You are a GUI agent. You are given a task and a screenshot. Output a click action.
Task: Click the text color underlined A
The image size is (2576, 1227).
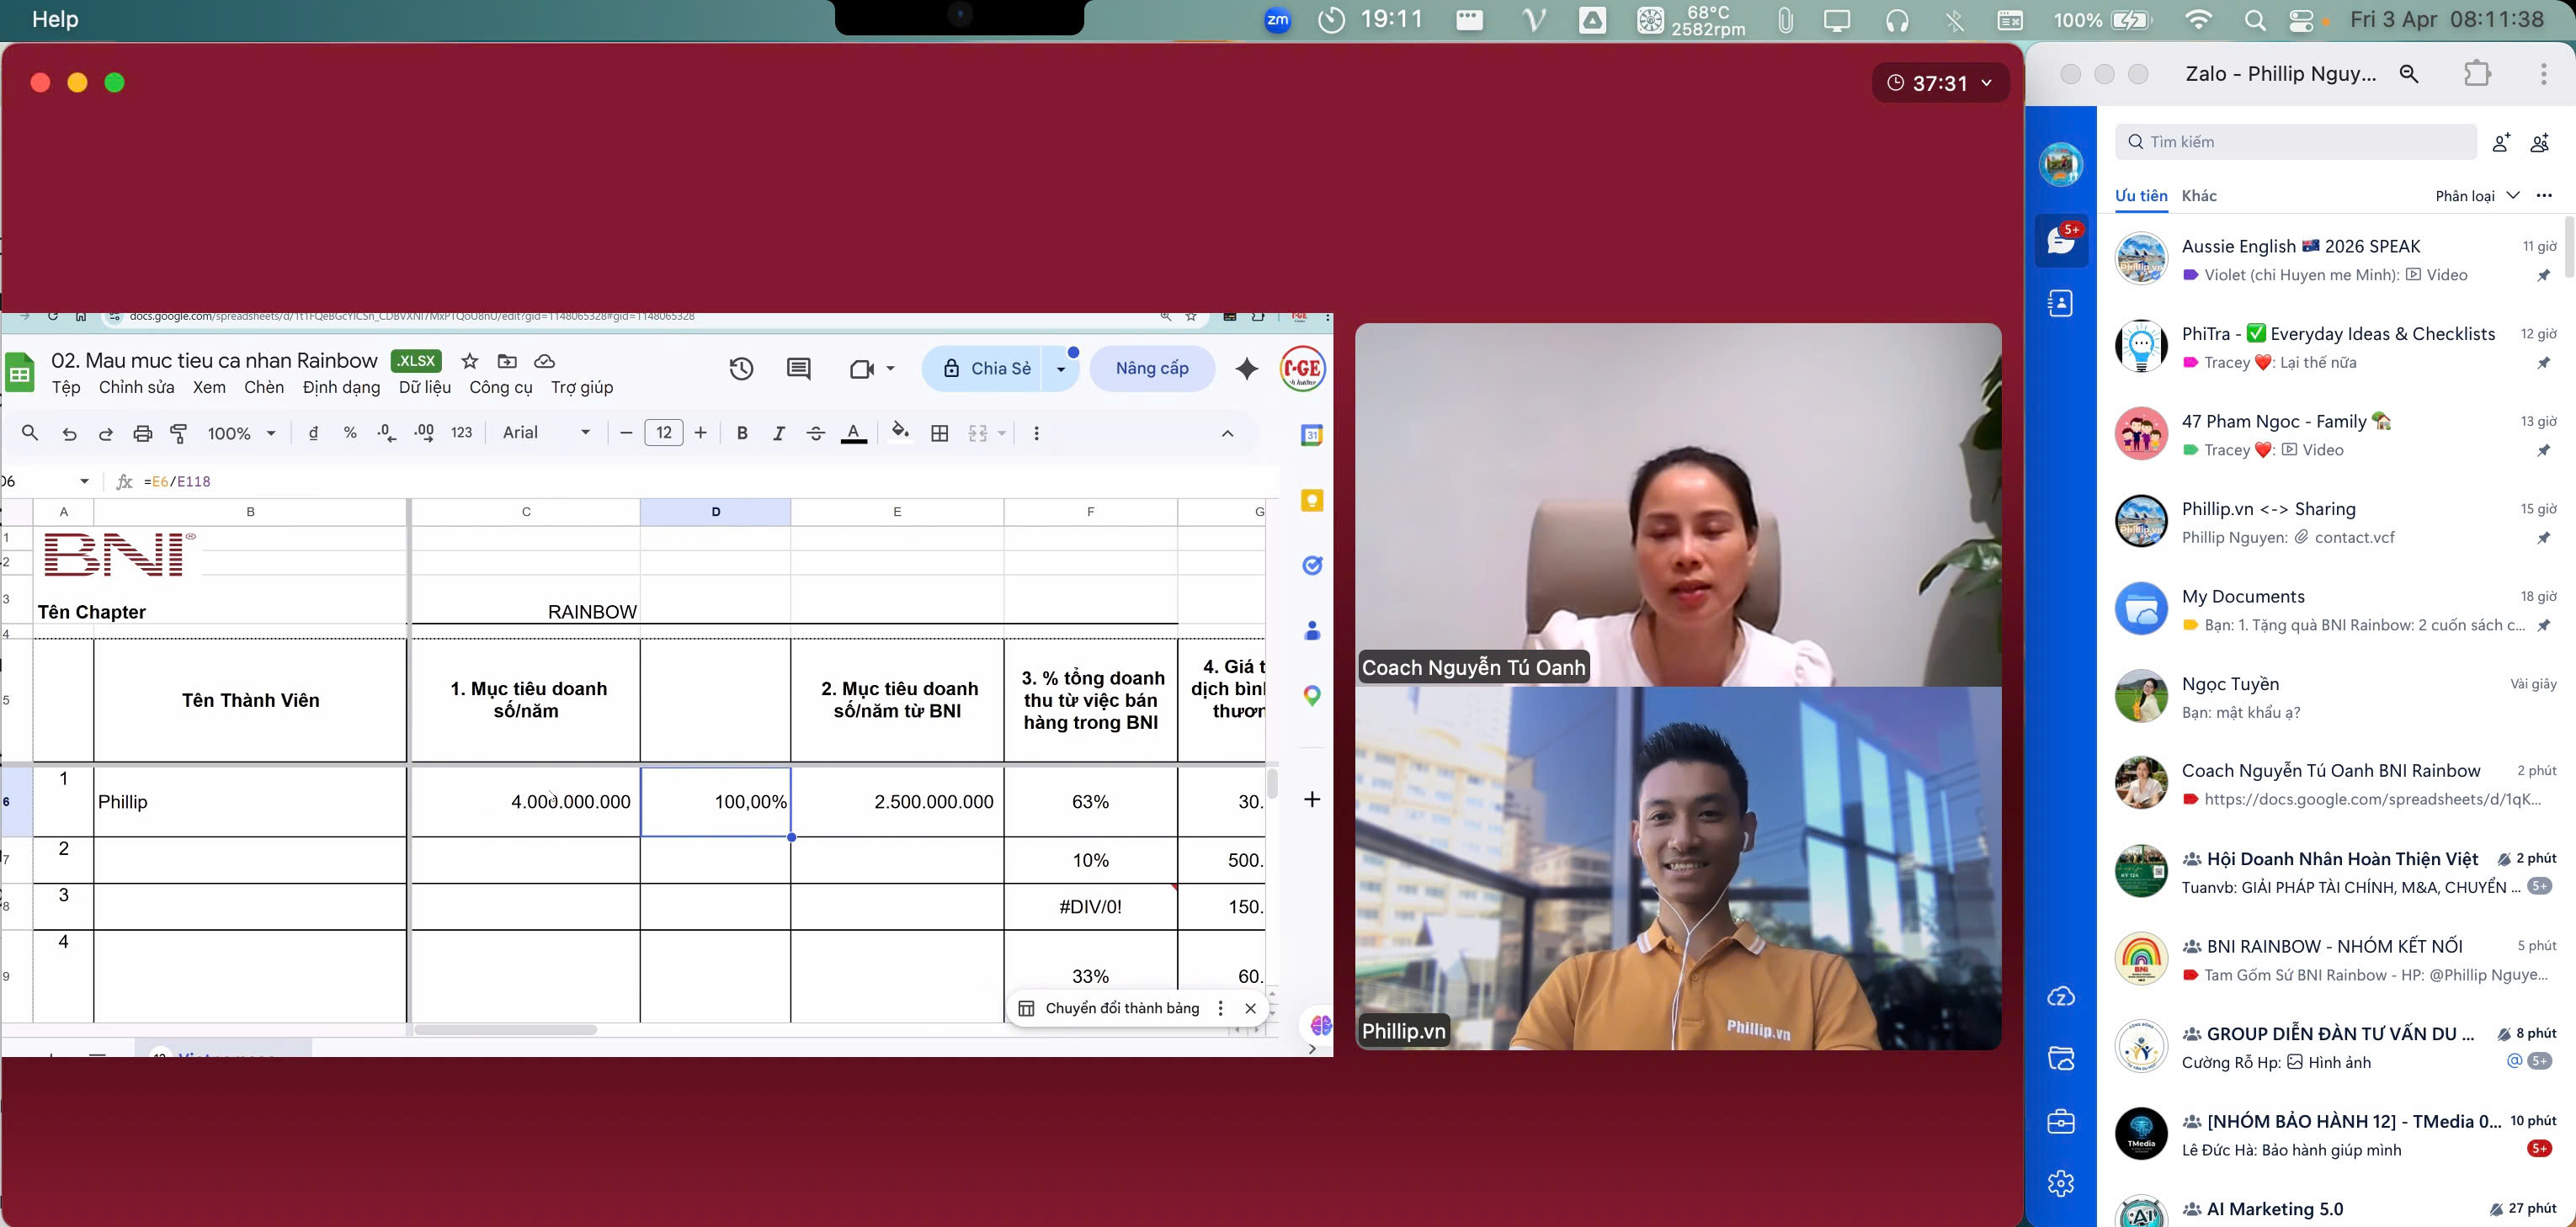pyautogui.click(x=854, y=433)
